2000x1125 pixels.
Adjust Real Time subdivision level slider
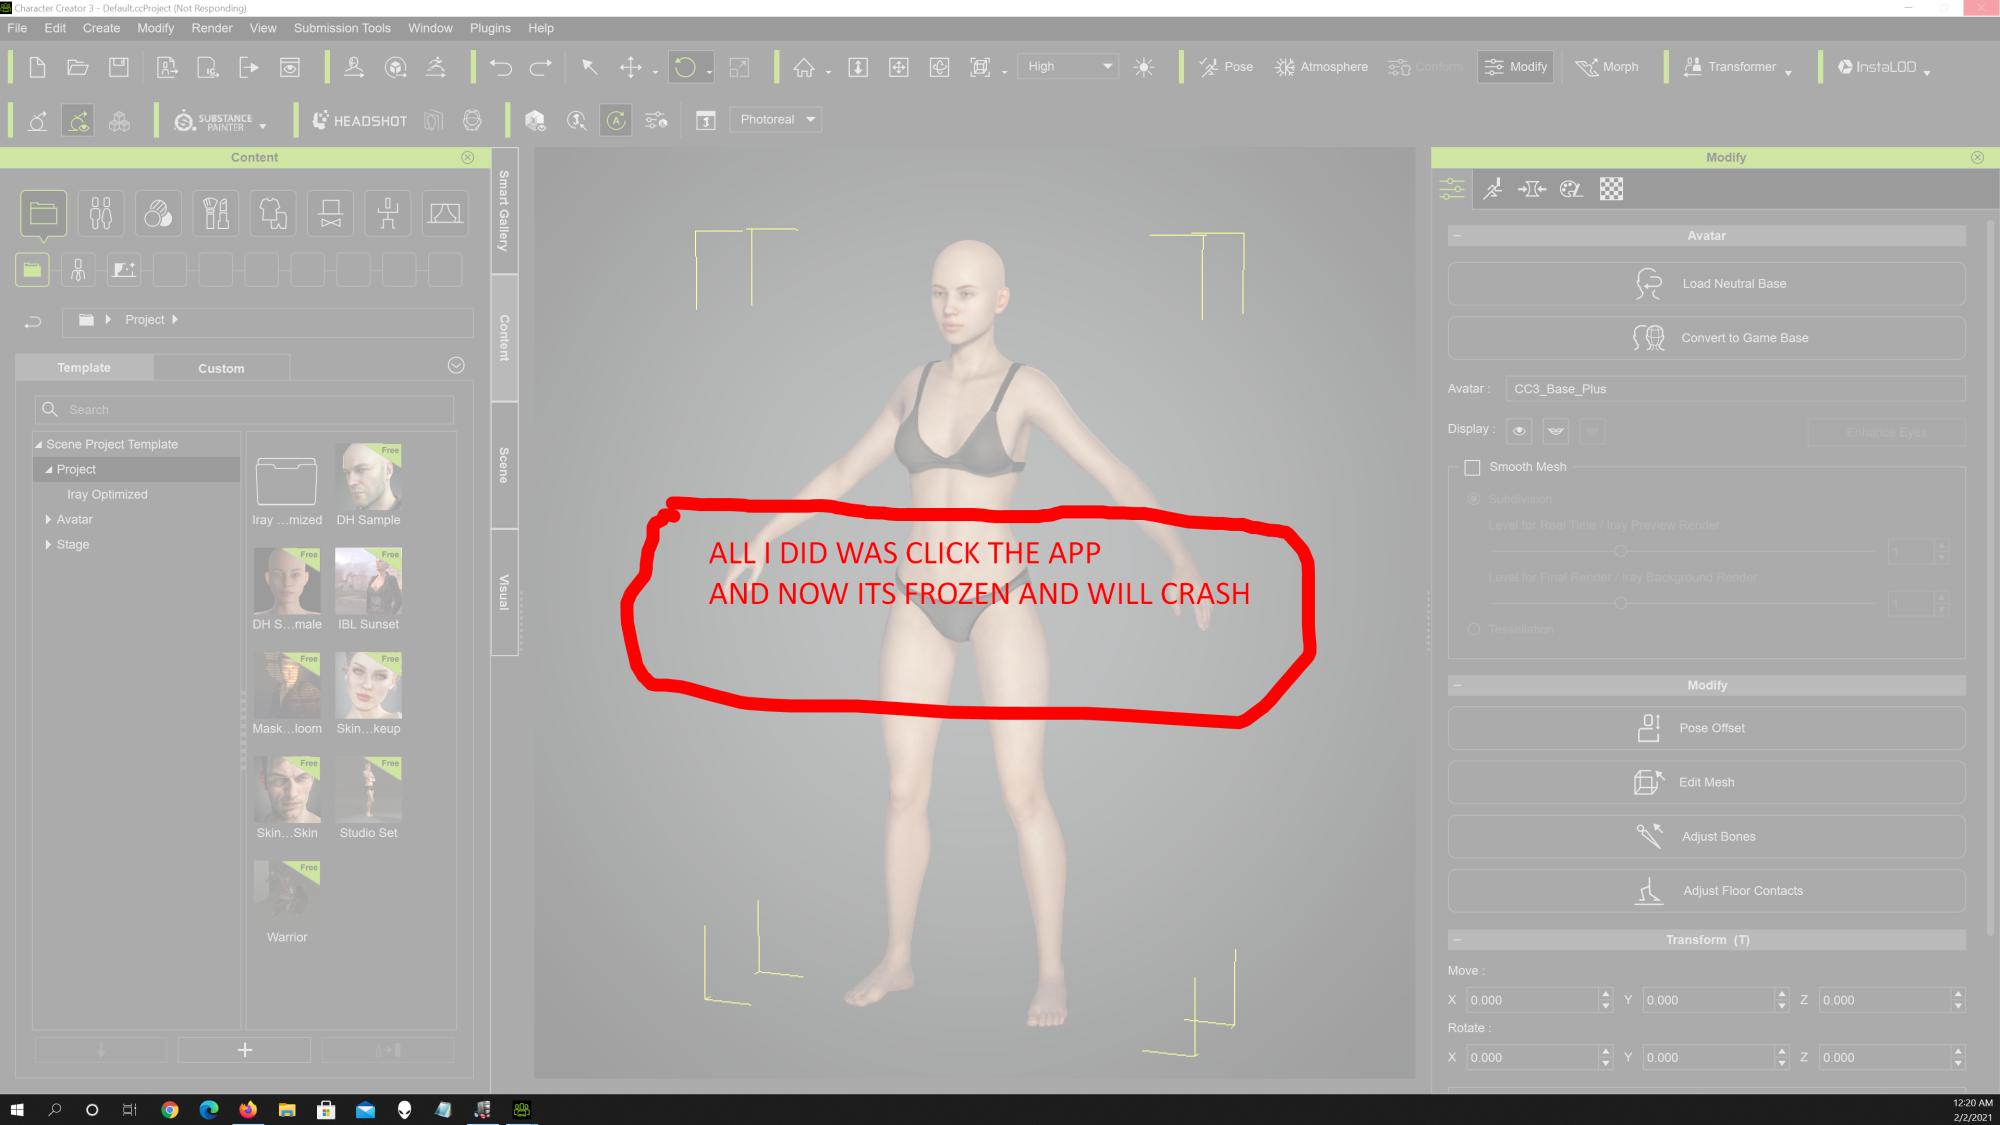point(1620,551)
